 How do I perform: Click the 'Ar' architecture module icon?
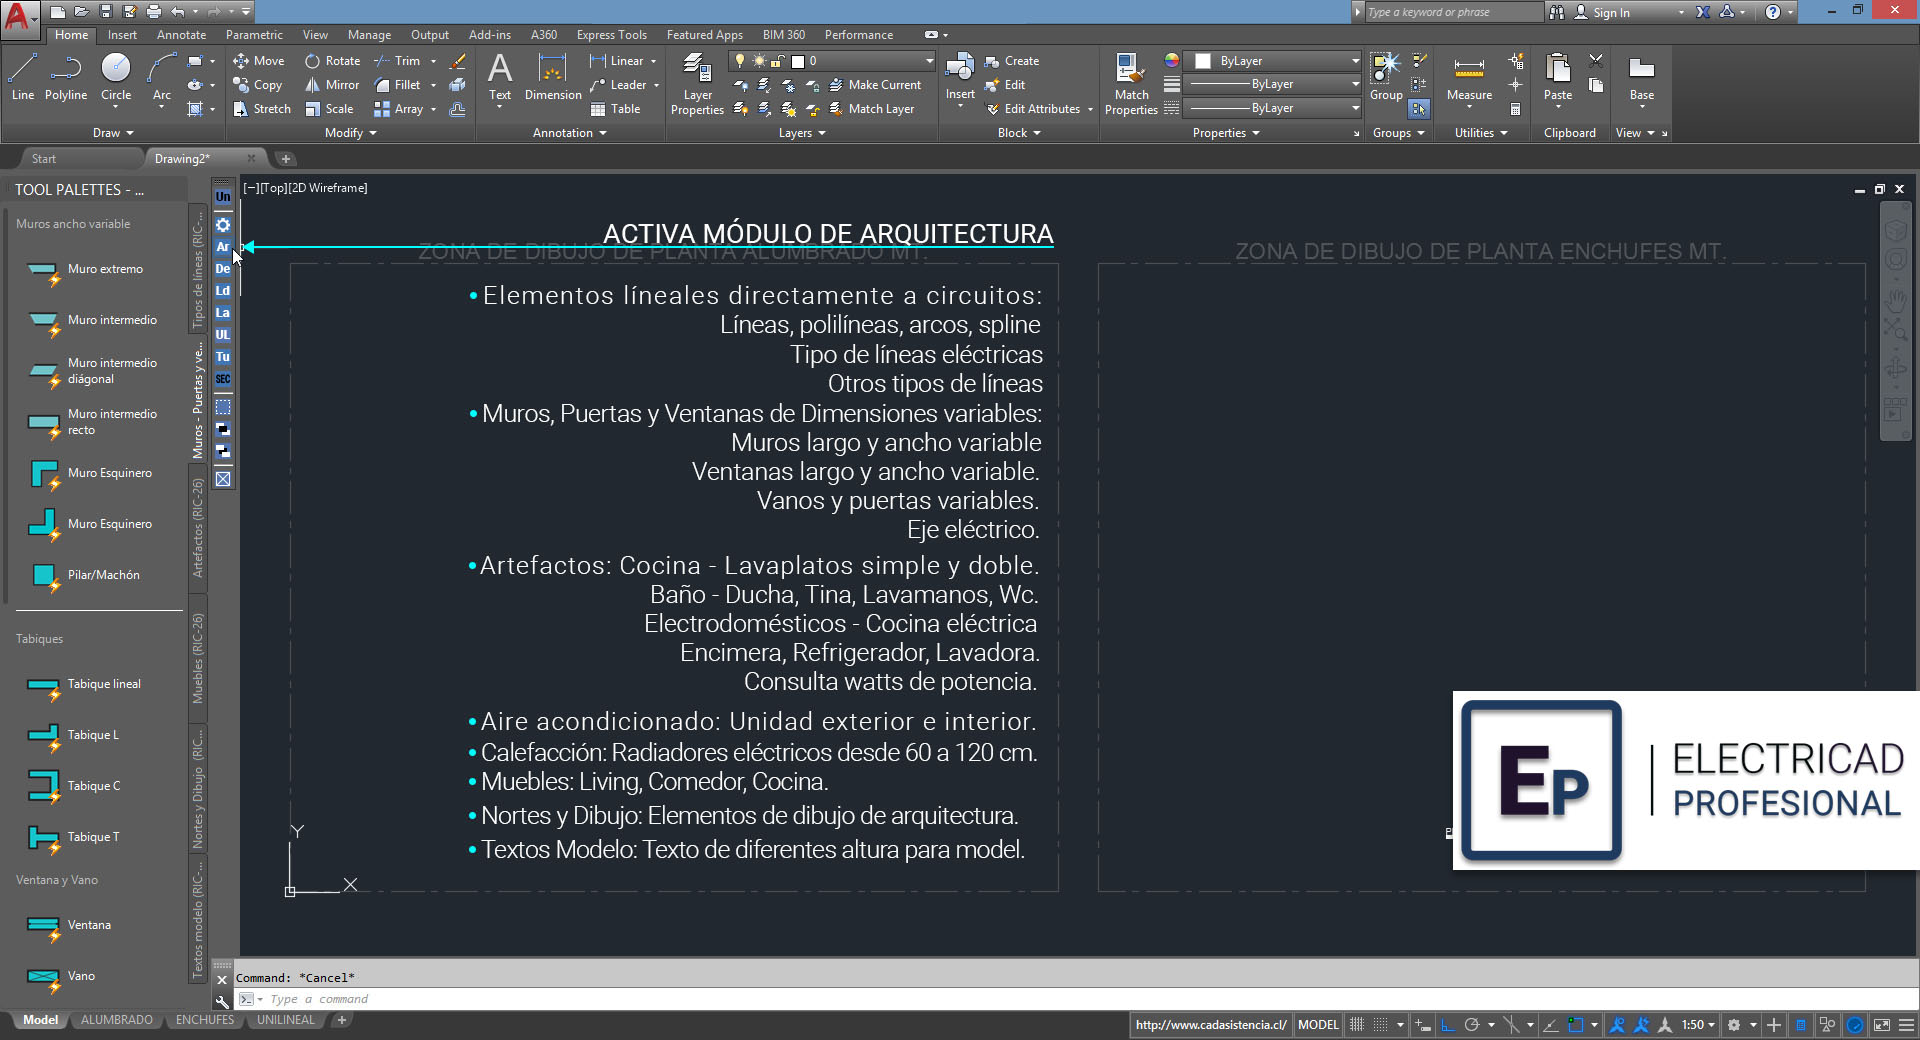click(223, 247)
